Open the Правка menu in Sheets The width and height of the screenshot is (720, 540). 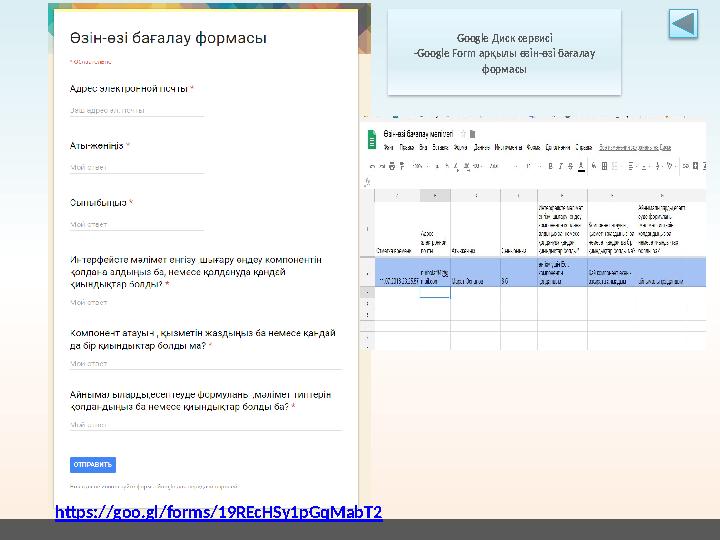pos(407,147)
